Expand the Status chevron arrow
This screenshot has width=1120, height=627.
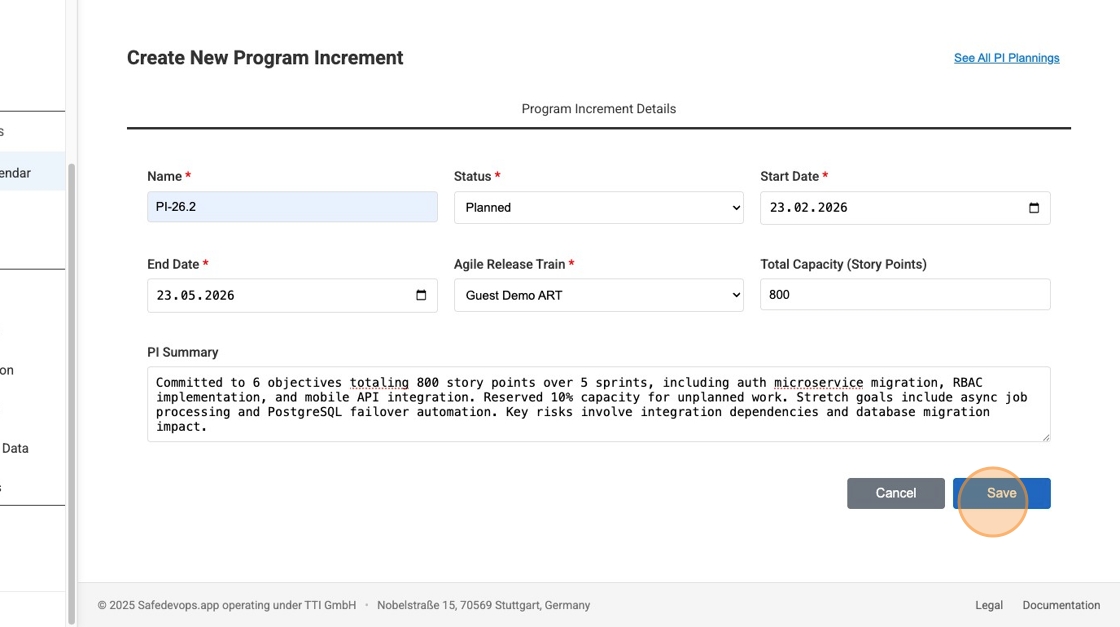click(x=736, y=207)
